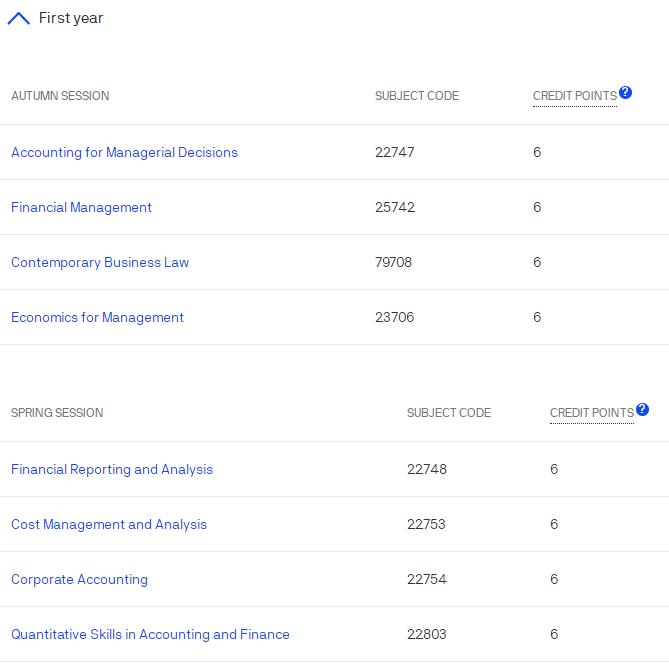
Task: Open Spring session credit points help icon
Action: coord(642,410)
